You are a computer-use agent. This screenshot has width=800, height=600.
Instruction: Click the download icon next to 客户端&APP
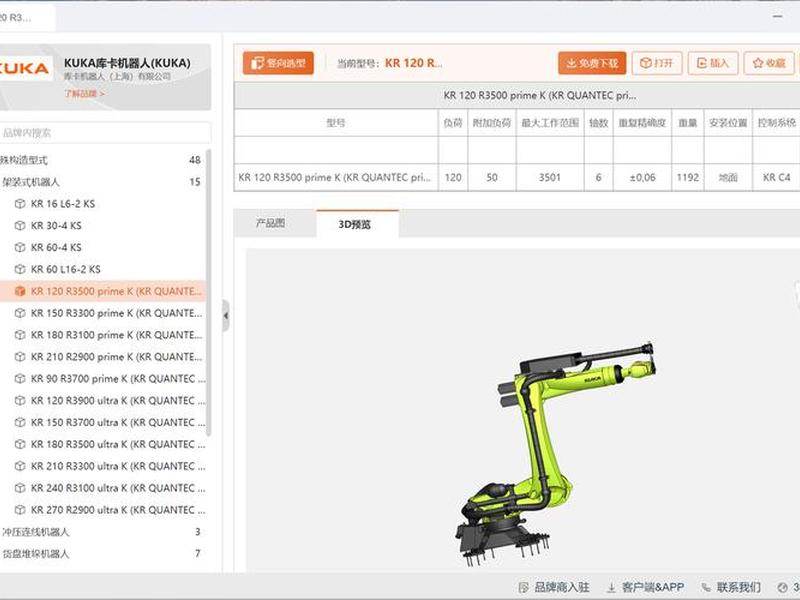pos(611,588)
